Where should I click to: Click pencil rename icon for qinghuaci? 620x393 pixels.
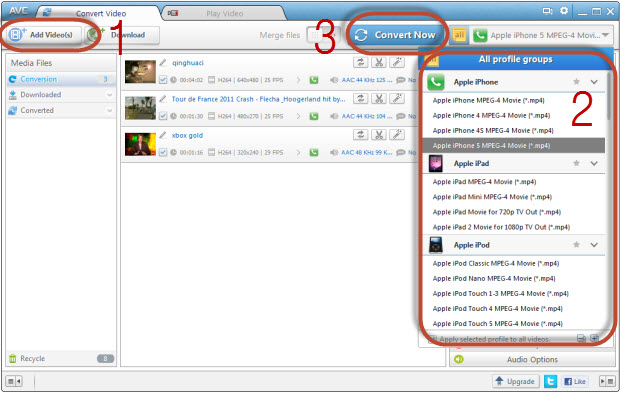pyautogui.click(x=163, y=62)
